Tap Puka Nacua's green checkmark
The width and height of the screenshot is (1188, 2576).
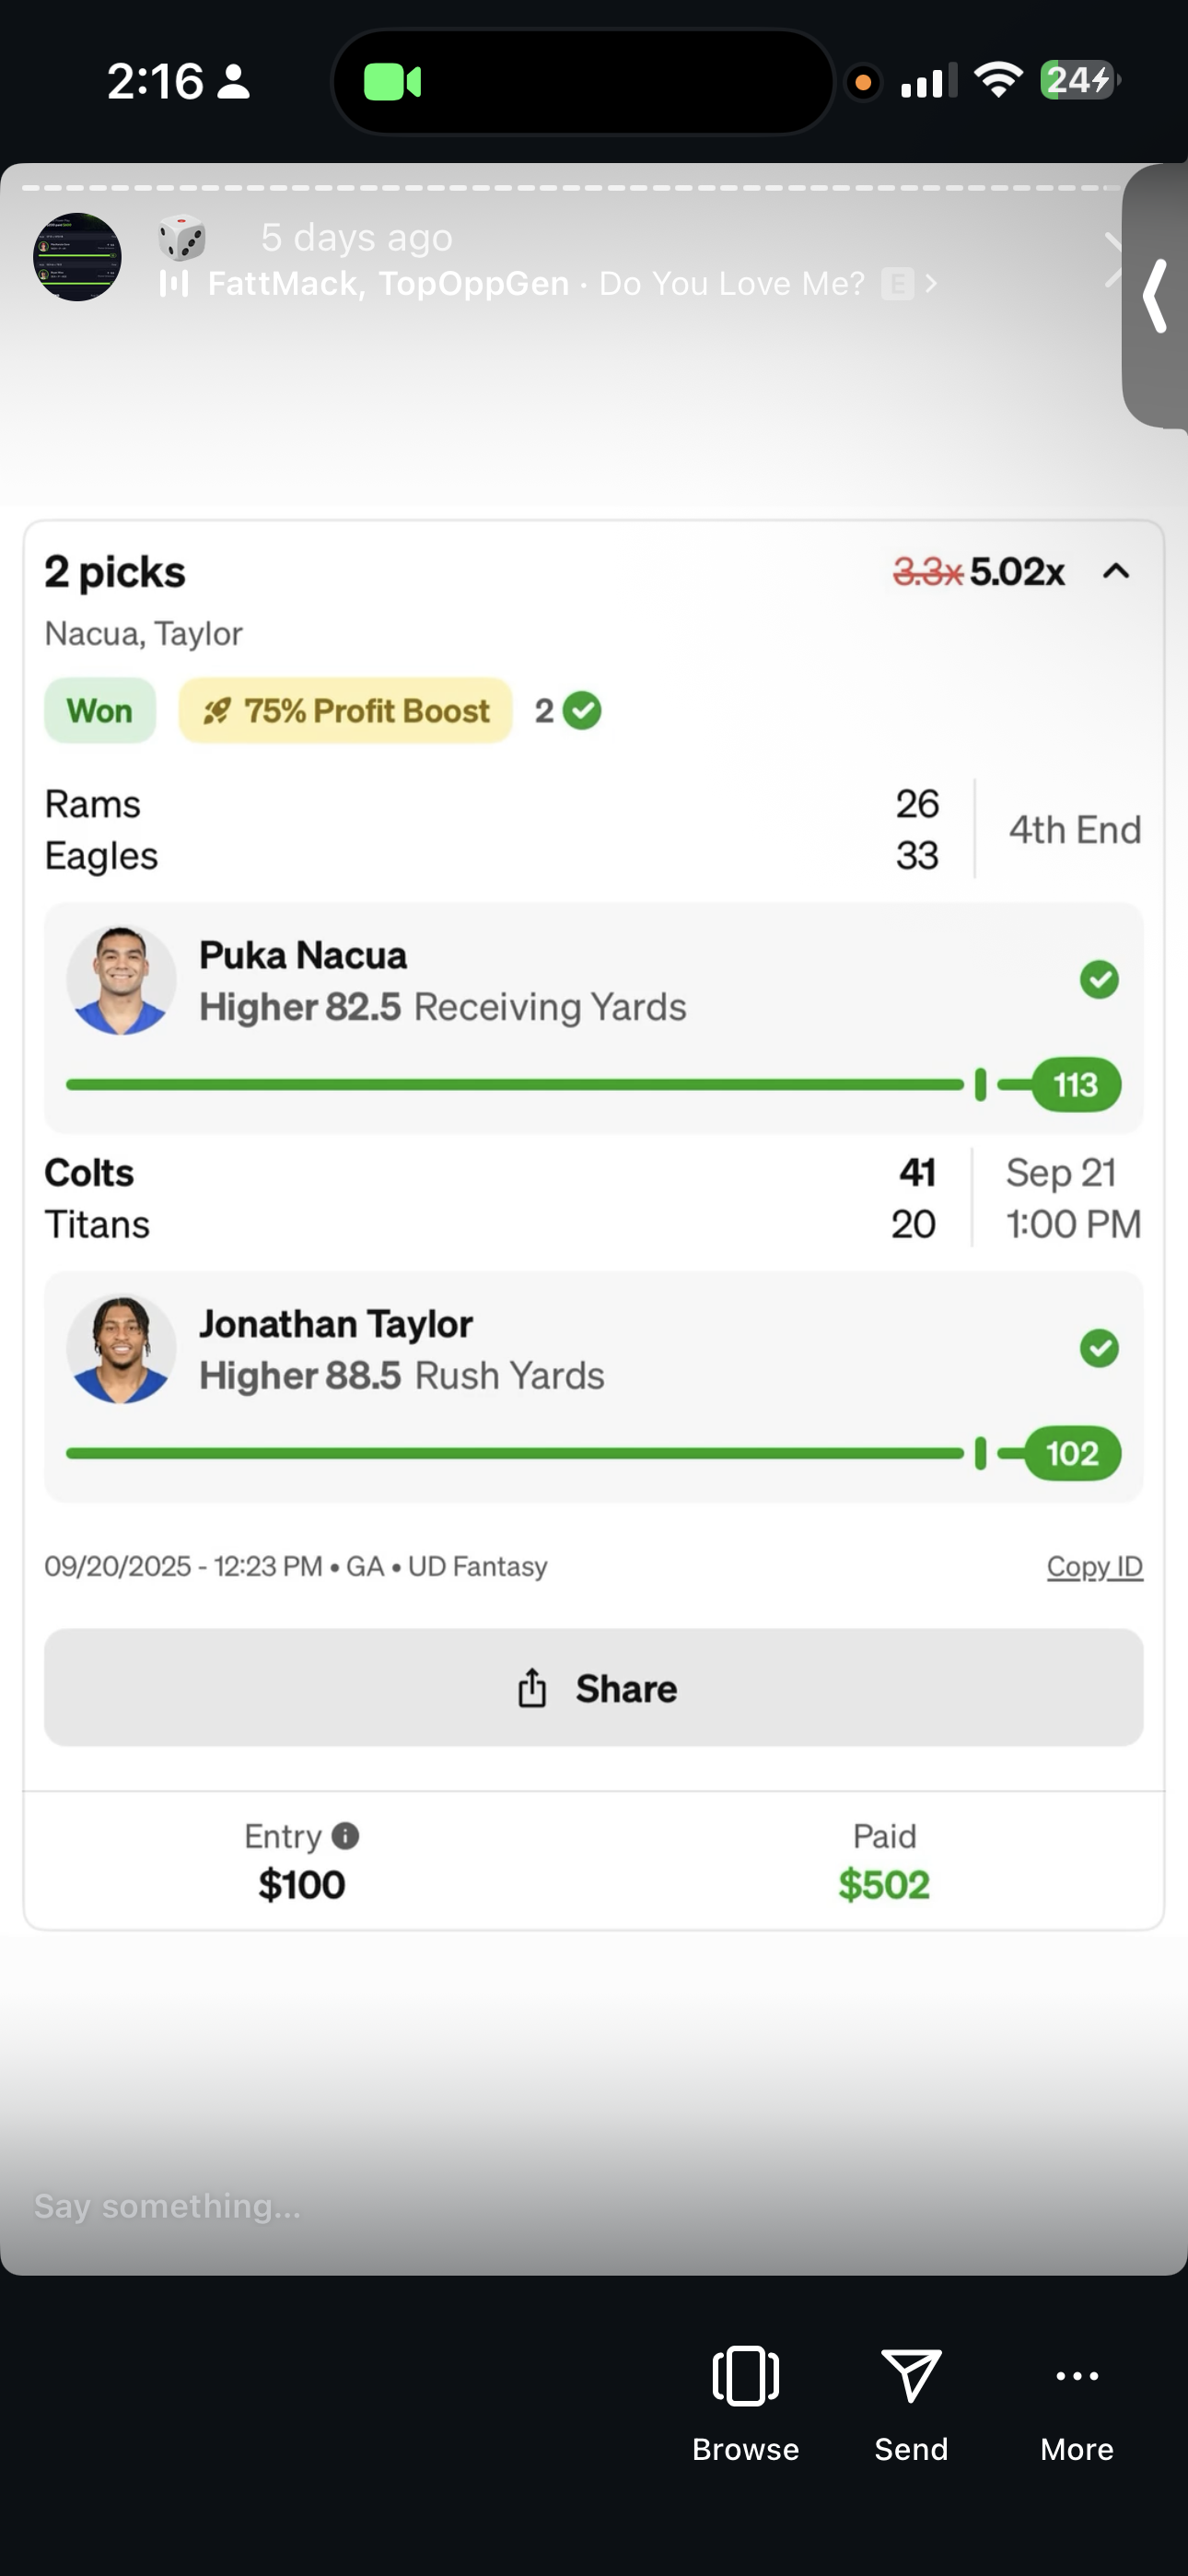tap(1099, 980)
